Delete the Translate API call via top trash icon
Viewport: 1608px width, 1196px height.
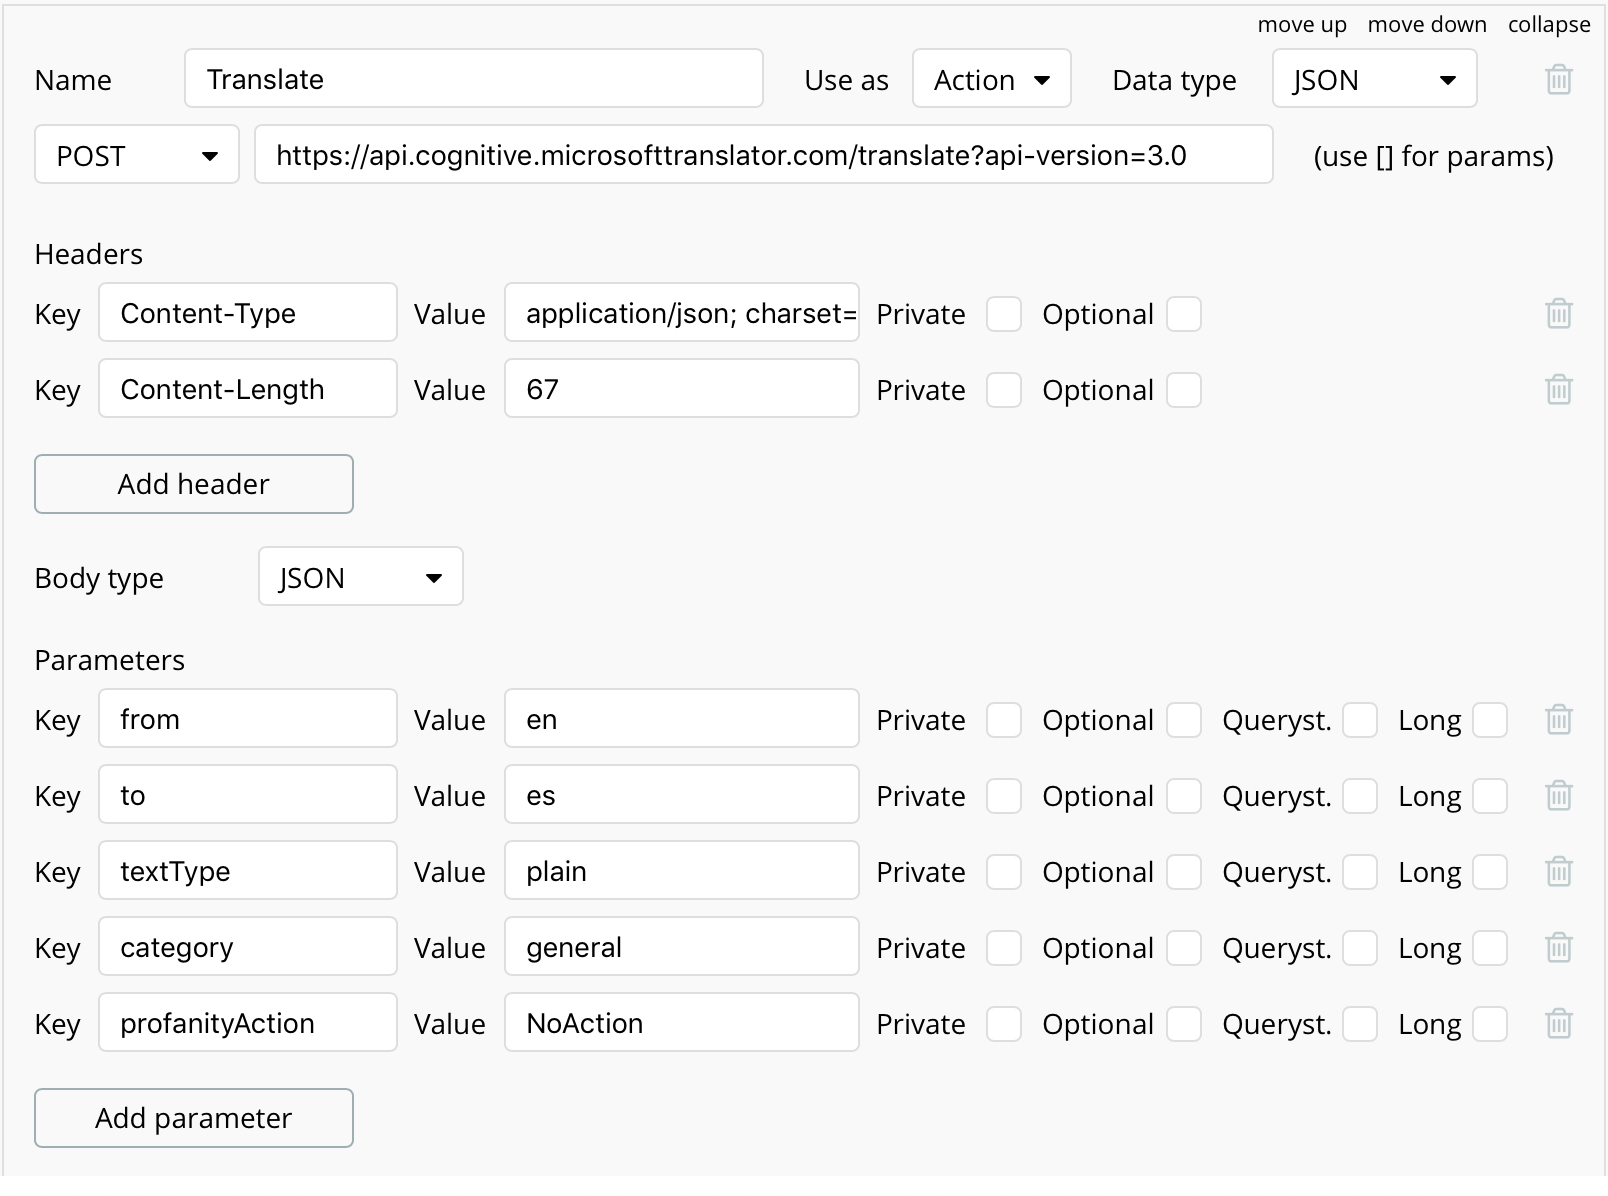[x=1559, y=79]
